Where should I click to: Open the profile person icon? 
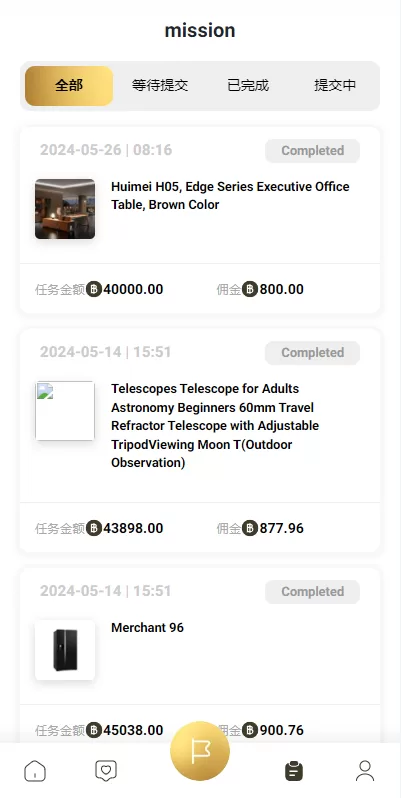[365, 771]
